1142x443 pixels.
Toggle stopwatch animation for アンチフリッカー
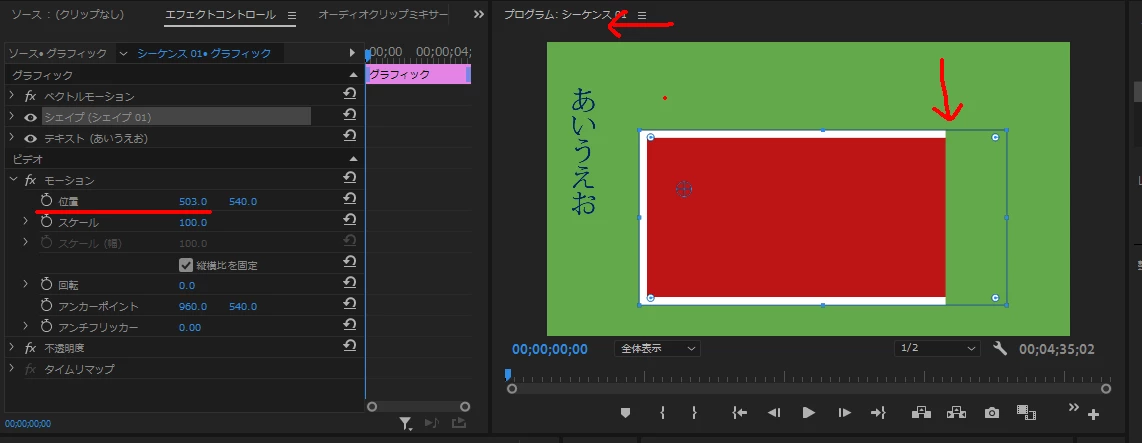click(47, 326)
